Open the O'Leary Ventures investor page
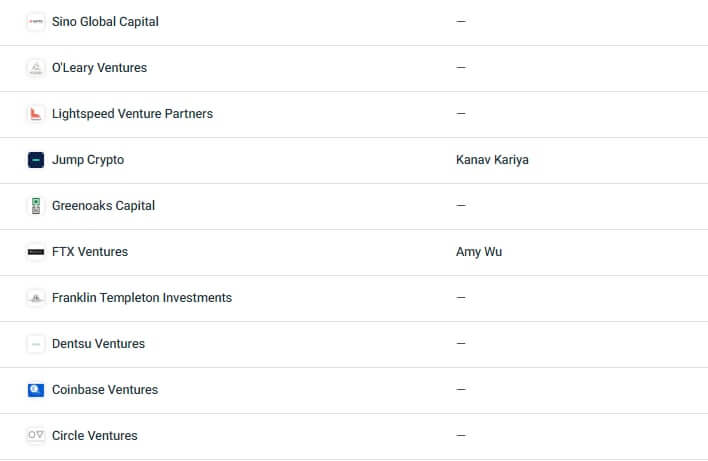The height and width of the screenshot is (461, 708). click(99, 68)
